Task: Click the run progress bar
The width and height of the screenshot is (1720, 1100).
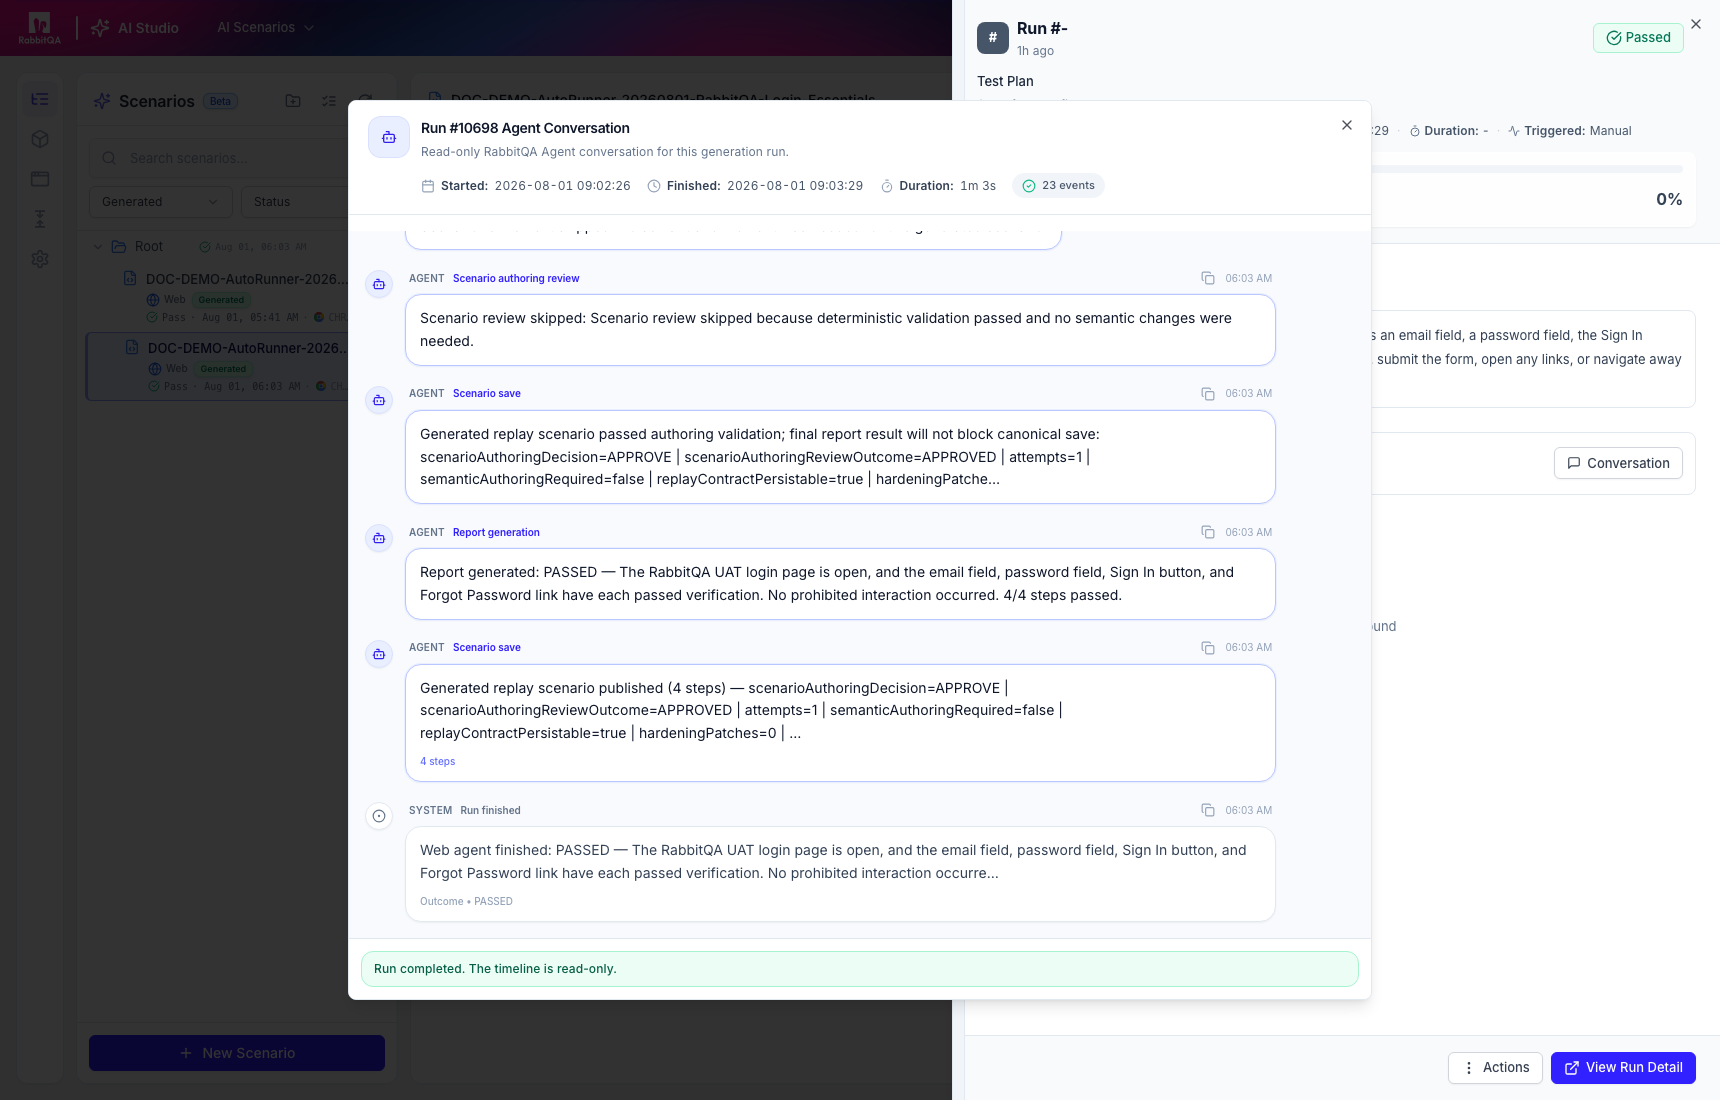Action: coord(1527,169)
